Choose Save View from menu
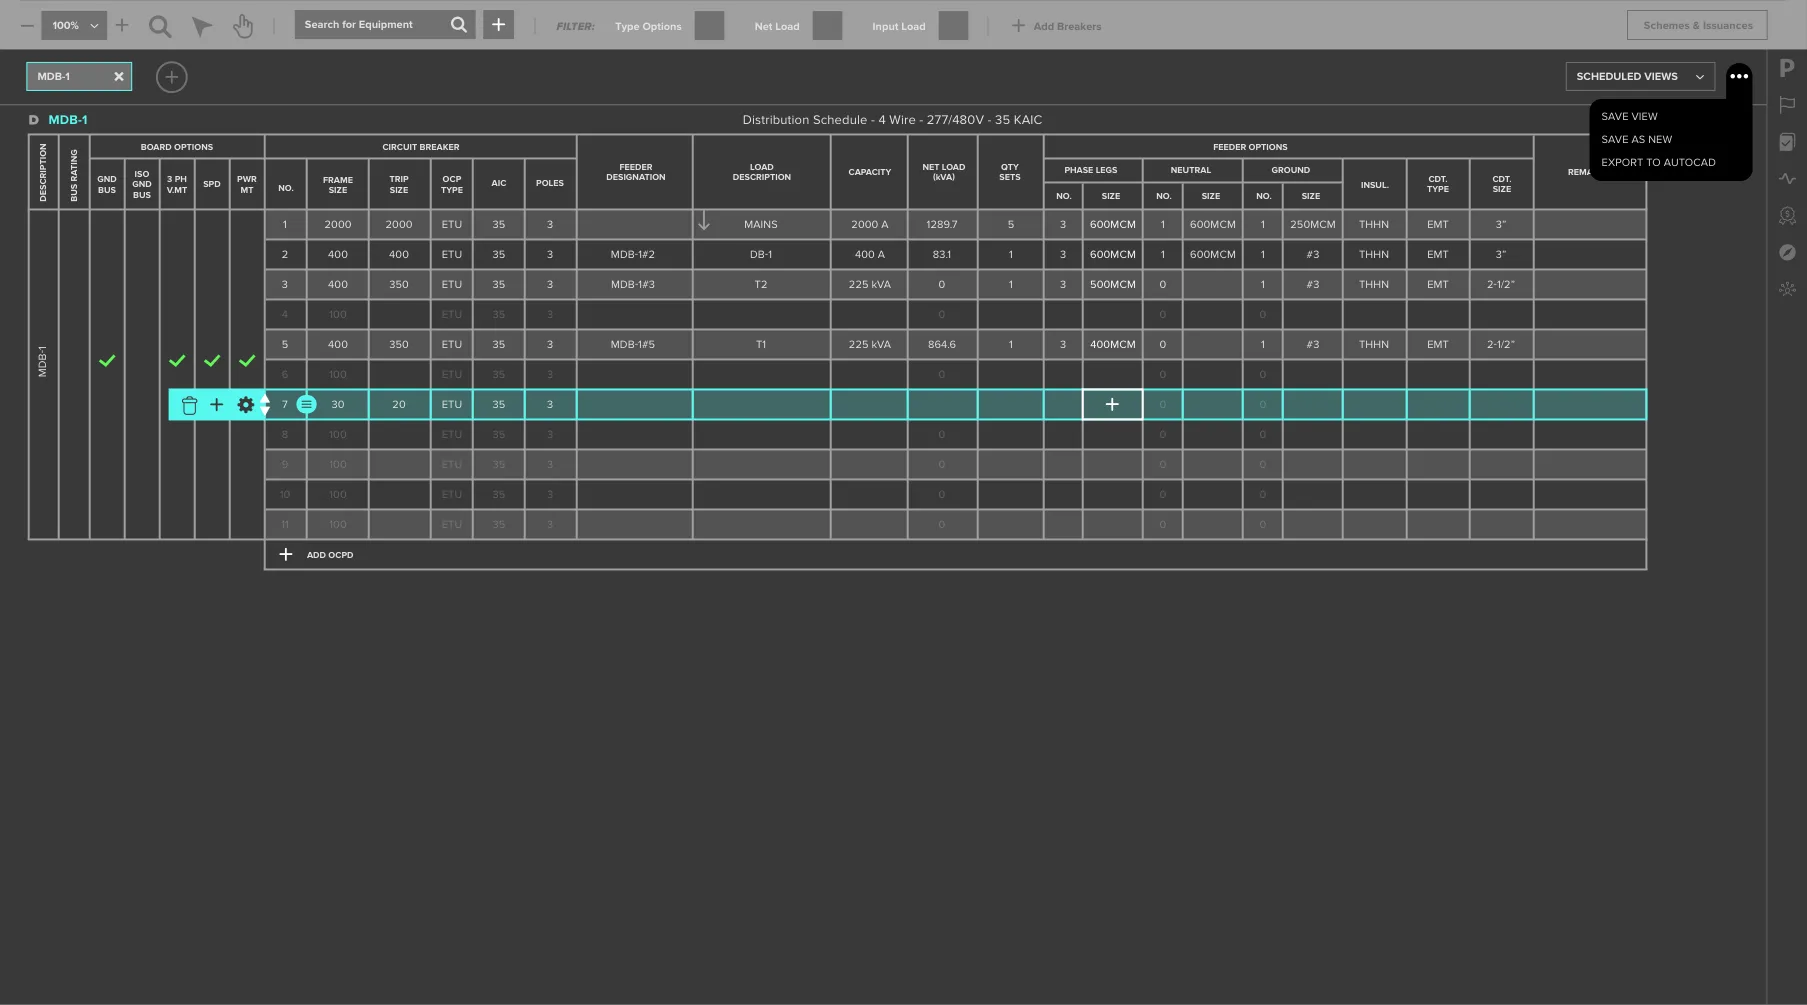The width and height of the screenshot is (1807, 1005). point(1629,117)
